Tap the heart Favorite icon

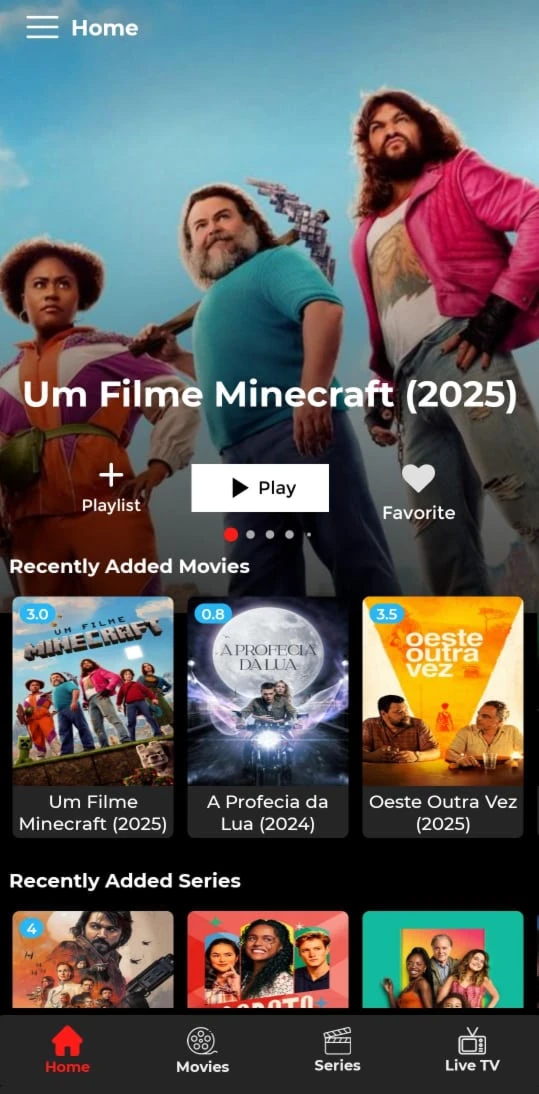[418, 478]
